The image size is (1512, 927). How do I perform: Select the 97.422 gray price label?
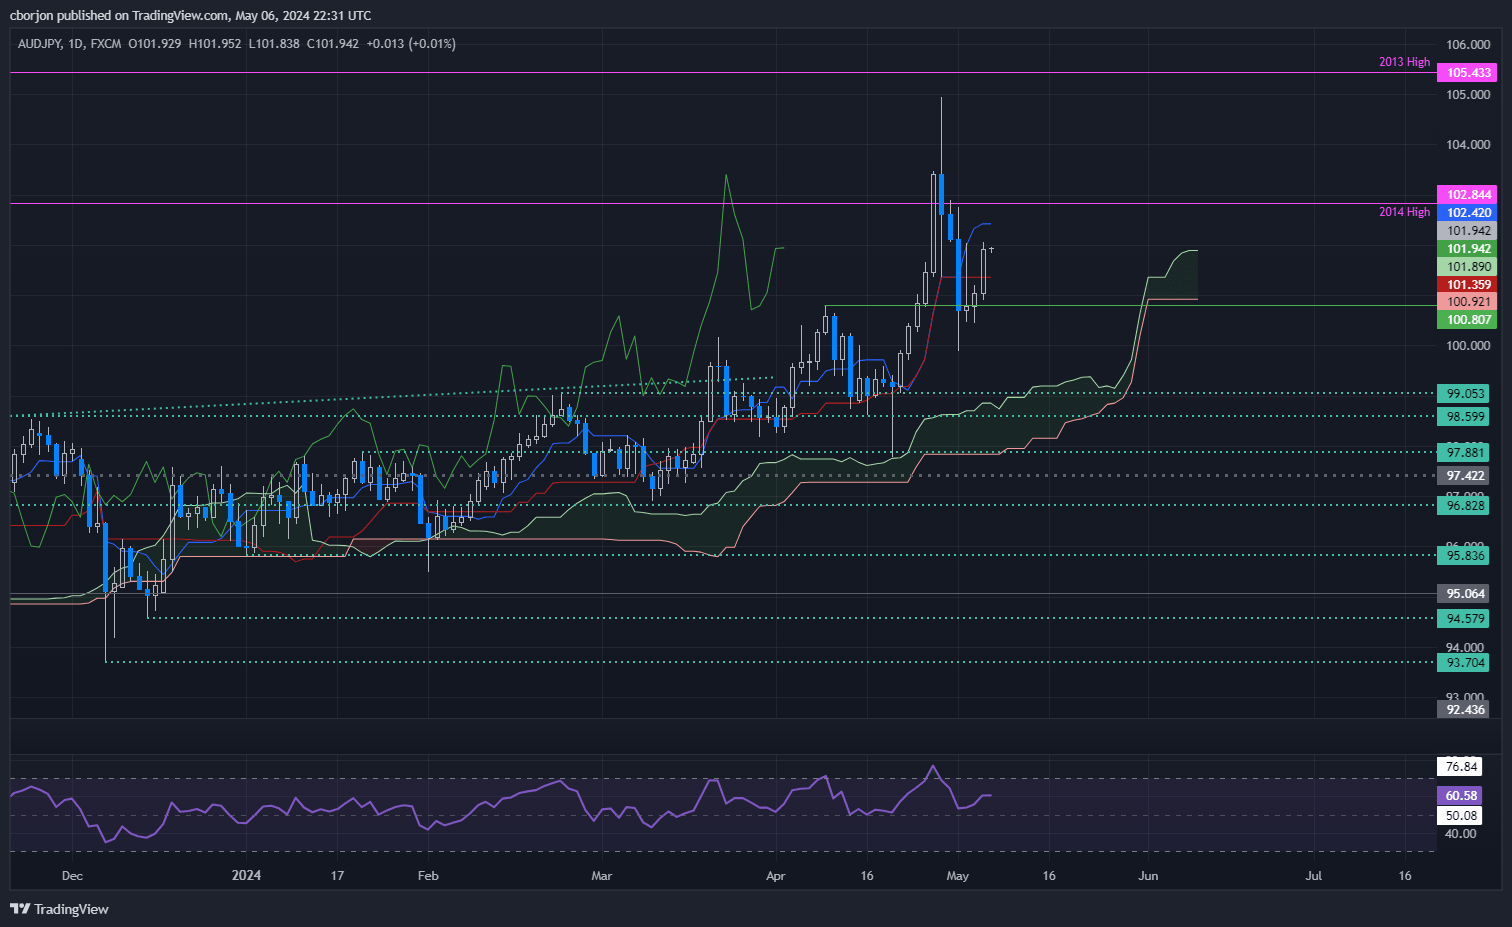[x=1464, y=476]
